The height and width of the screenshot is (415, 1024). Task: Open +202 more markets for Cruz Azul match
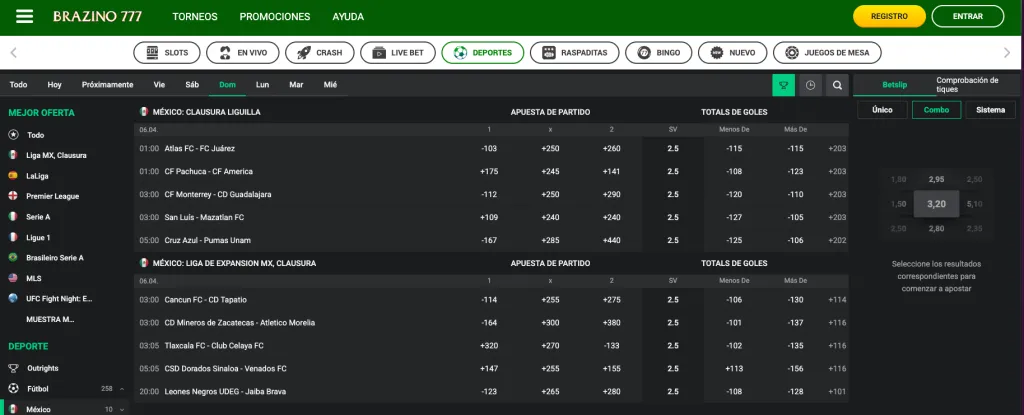tap(837, 240)
